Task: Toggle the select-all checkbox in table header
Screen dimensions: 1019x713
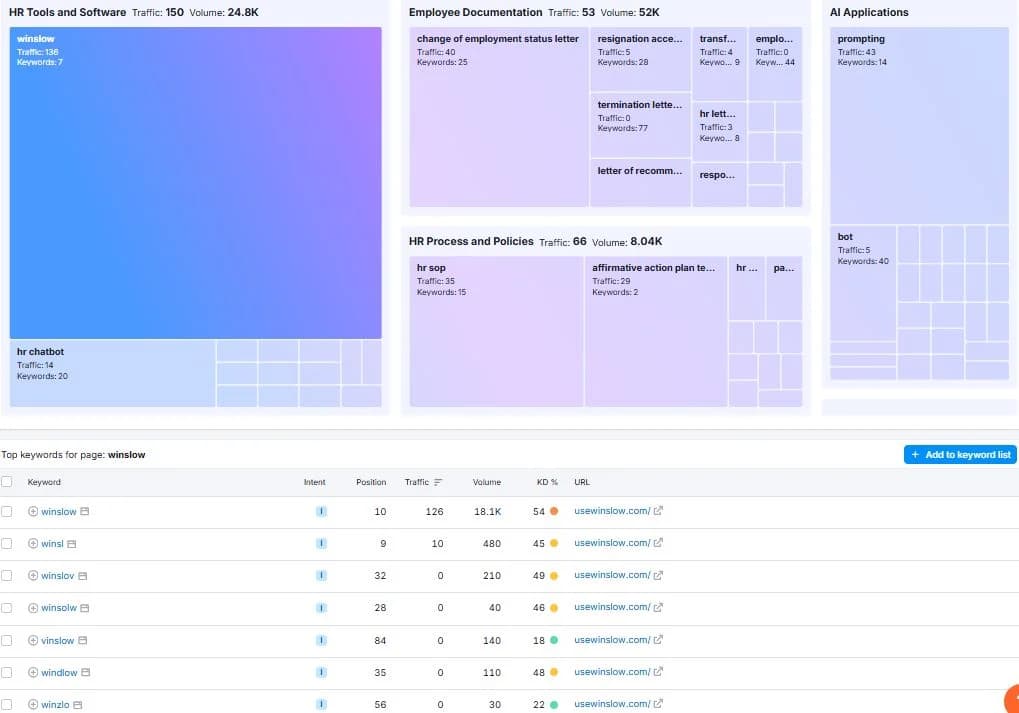Action: (x=6, y=482)
